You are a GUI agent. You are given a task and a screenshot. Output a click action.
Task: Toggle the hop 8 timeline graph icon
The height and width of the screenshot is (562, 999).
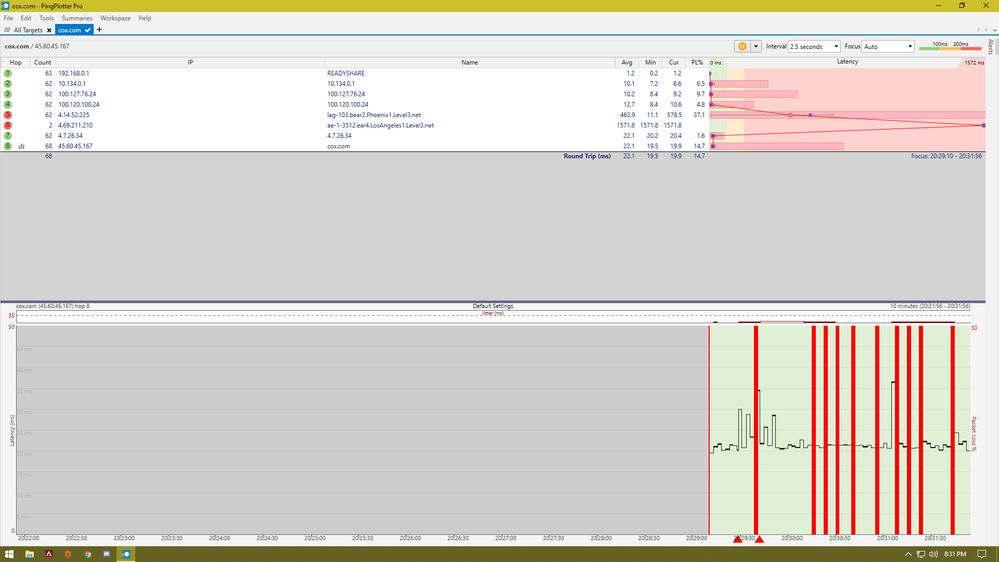pyautogui.click(x=22, y=147)
